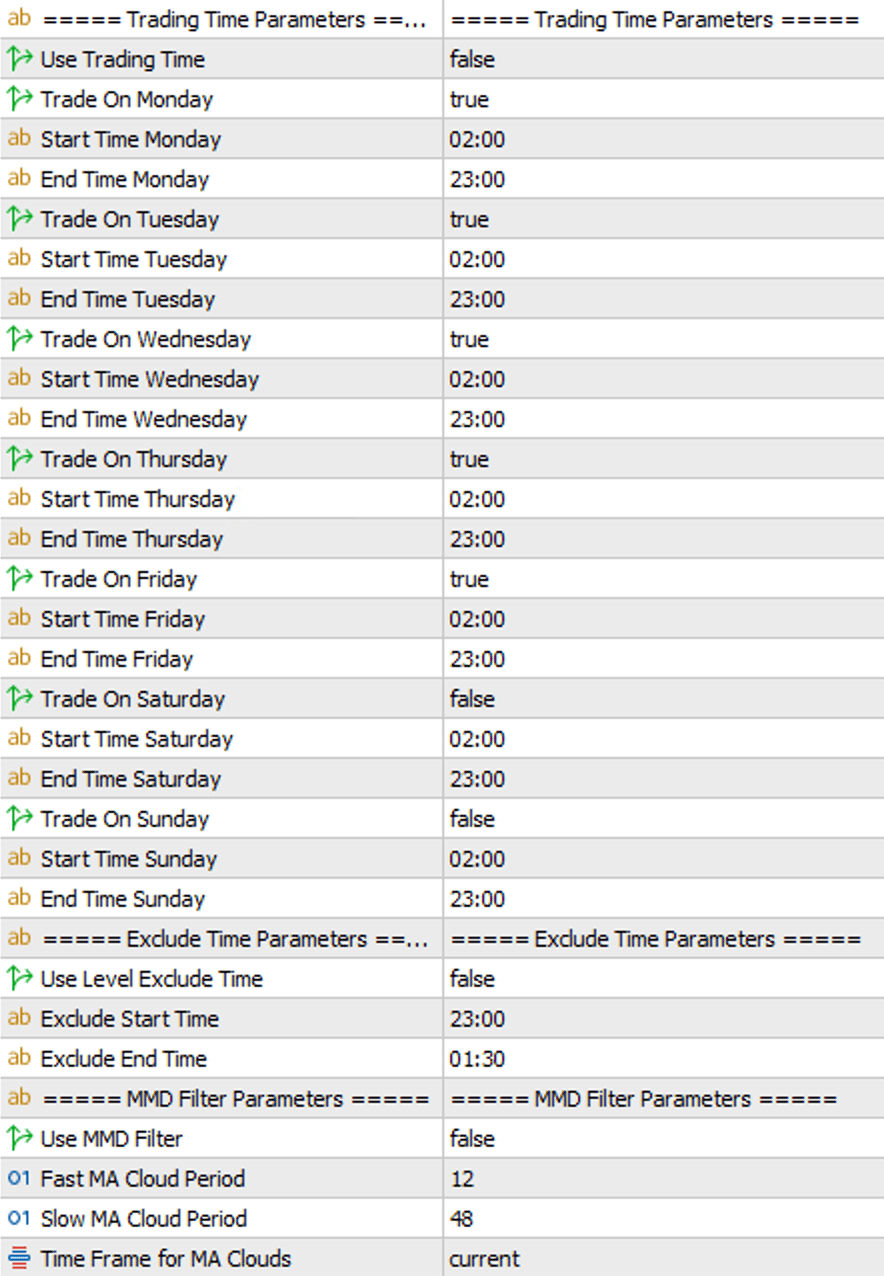
Task: Click the ab icon beside Exclude Start Time
Action: point(18,1019)
